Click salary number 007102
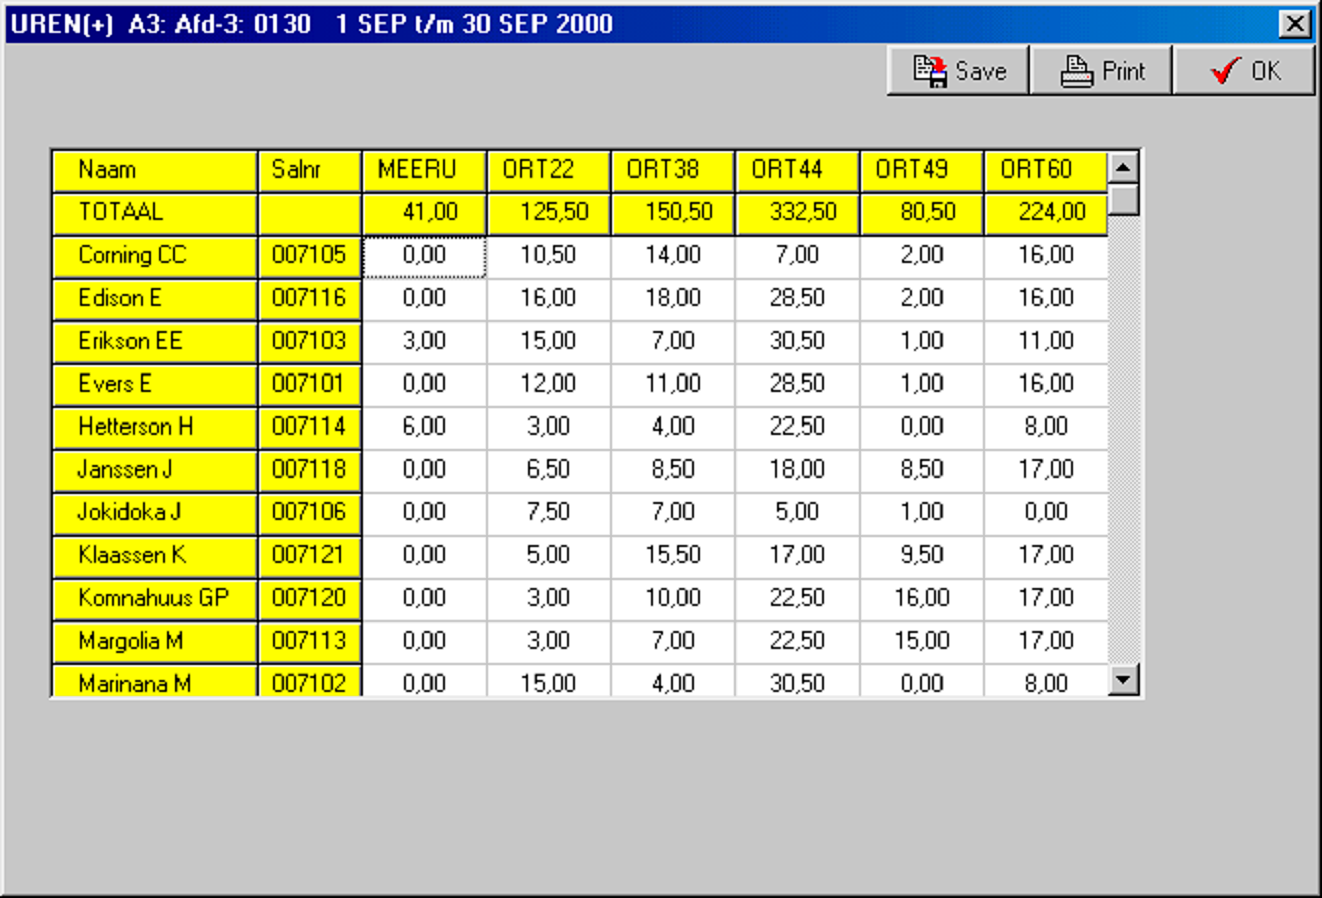 coord(310,681)
